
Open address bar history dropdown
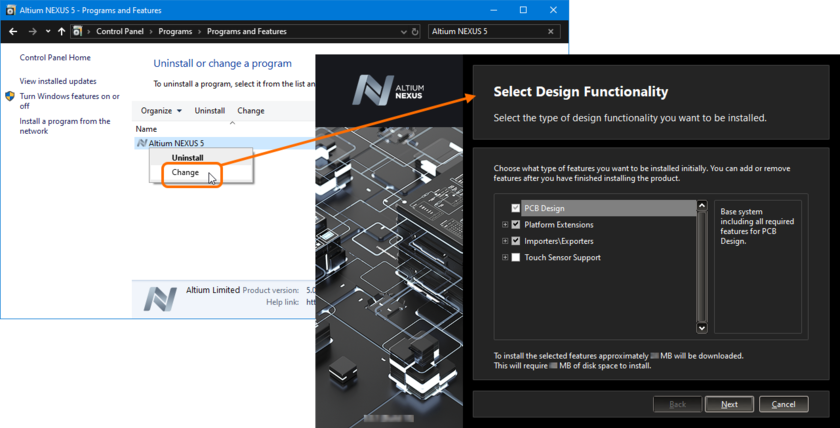pyautogui.click(x=404, y=32)
